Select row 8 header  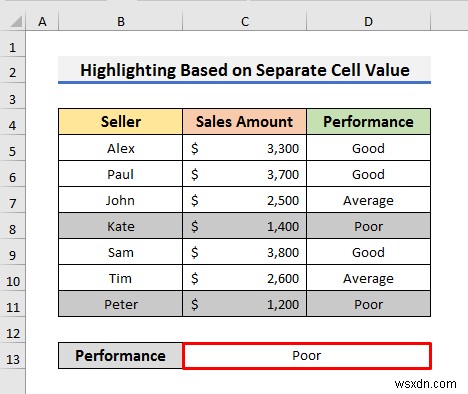point(12,226)
